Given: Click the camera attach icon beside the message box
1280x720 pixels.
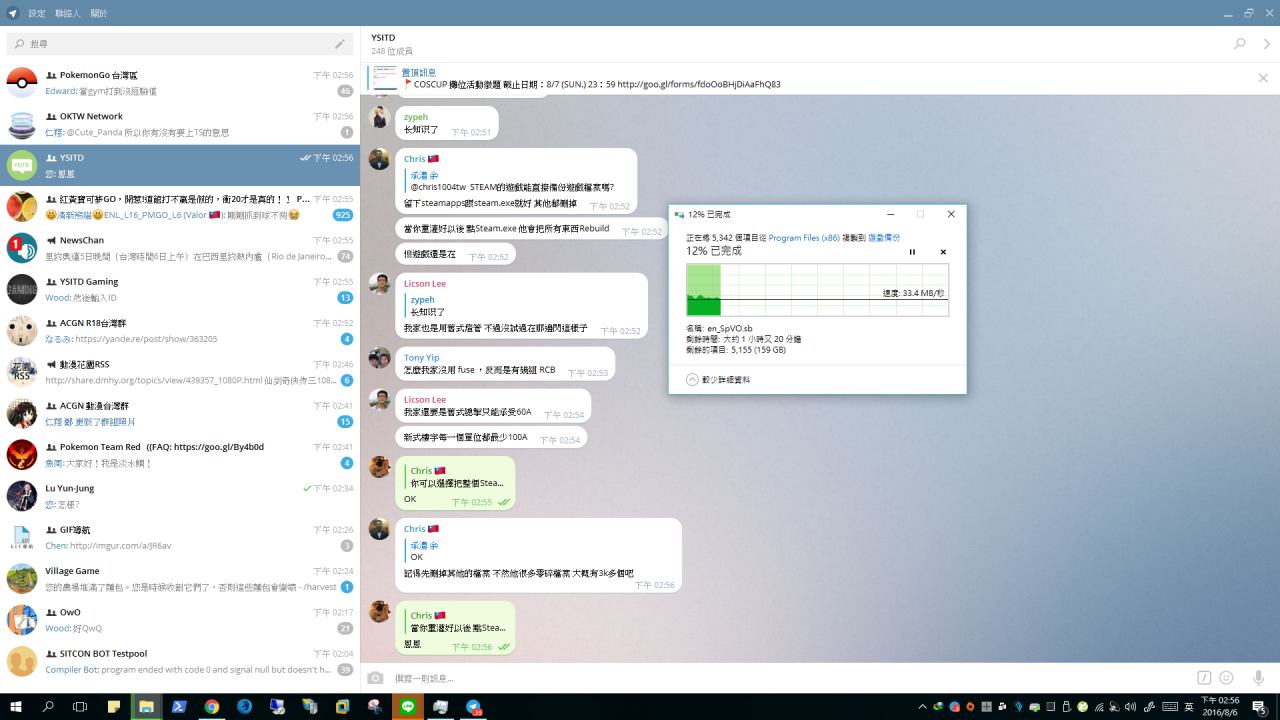Looking at the screenshot, I should coord(375,678).
